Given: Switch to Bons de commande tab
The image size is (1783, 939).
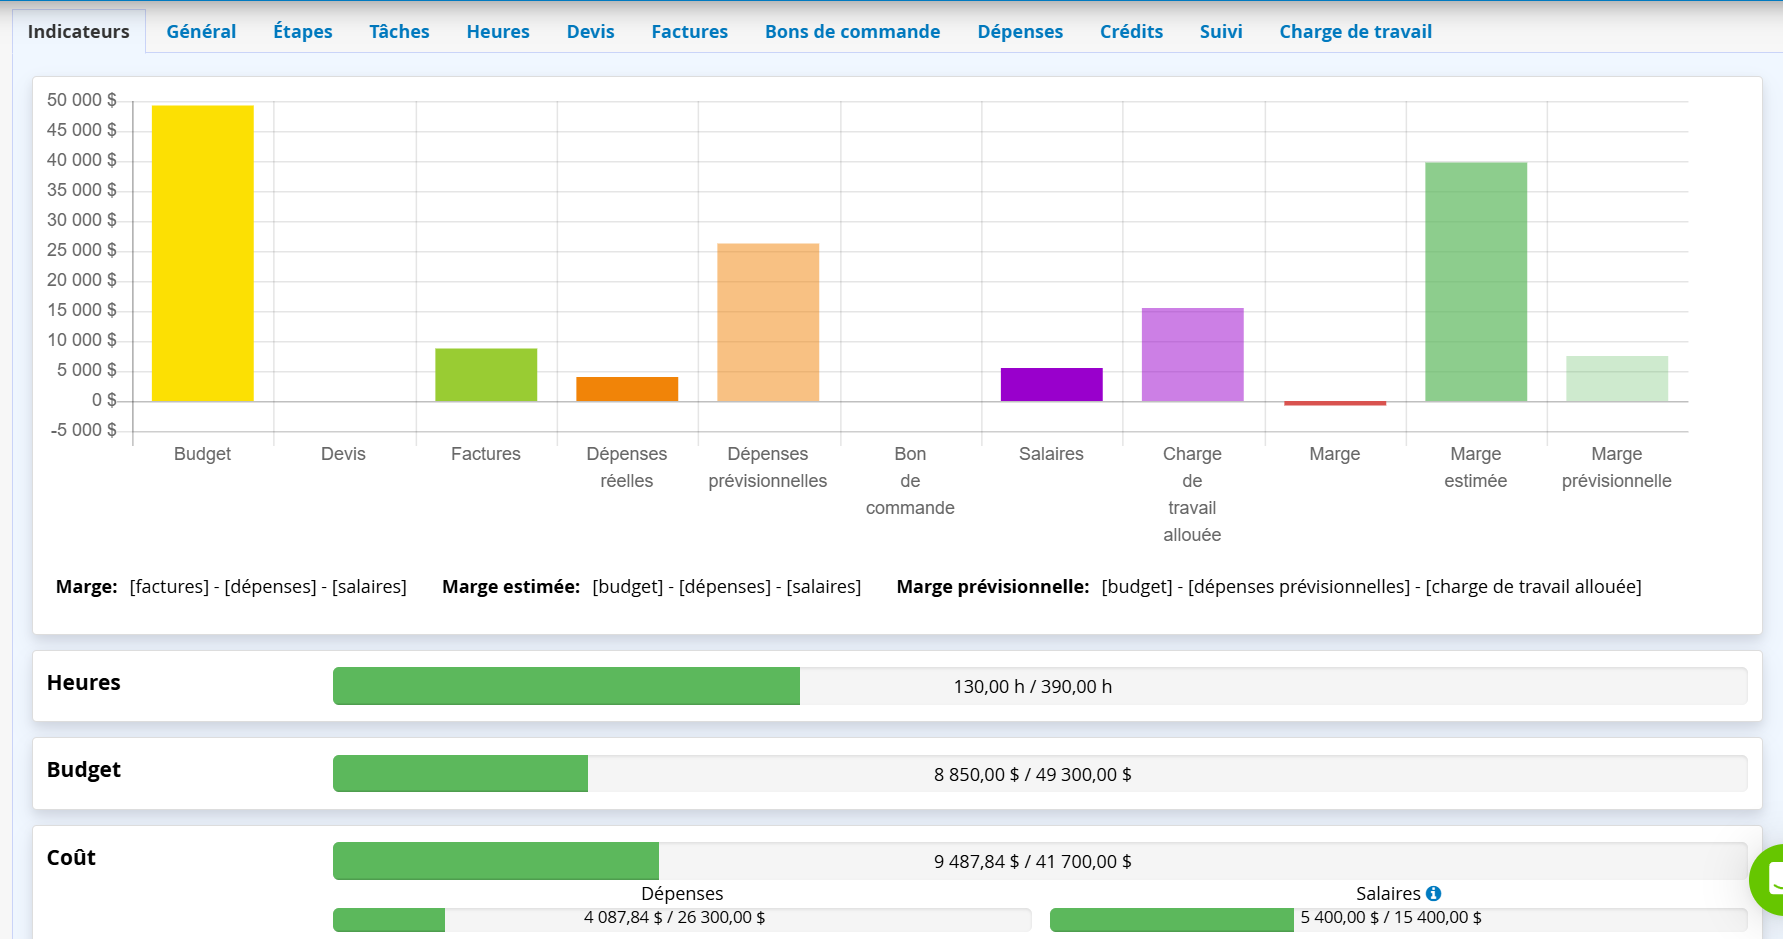Looking at the screenshot, I should click(852, 31).
